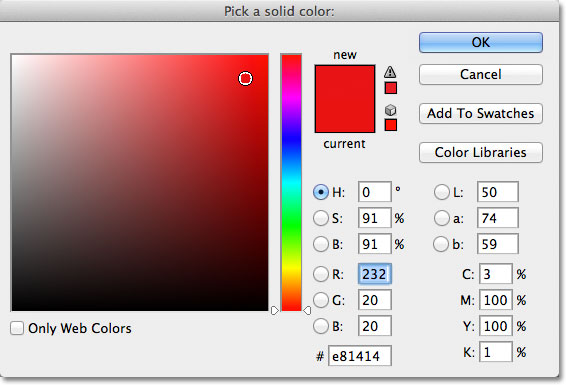Click Add To Swatches button
This screenshot has width=566, height=385.
(481, 113)
